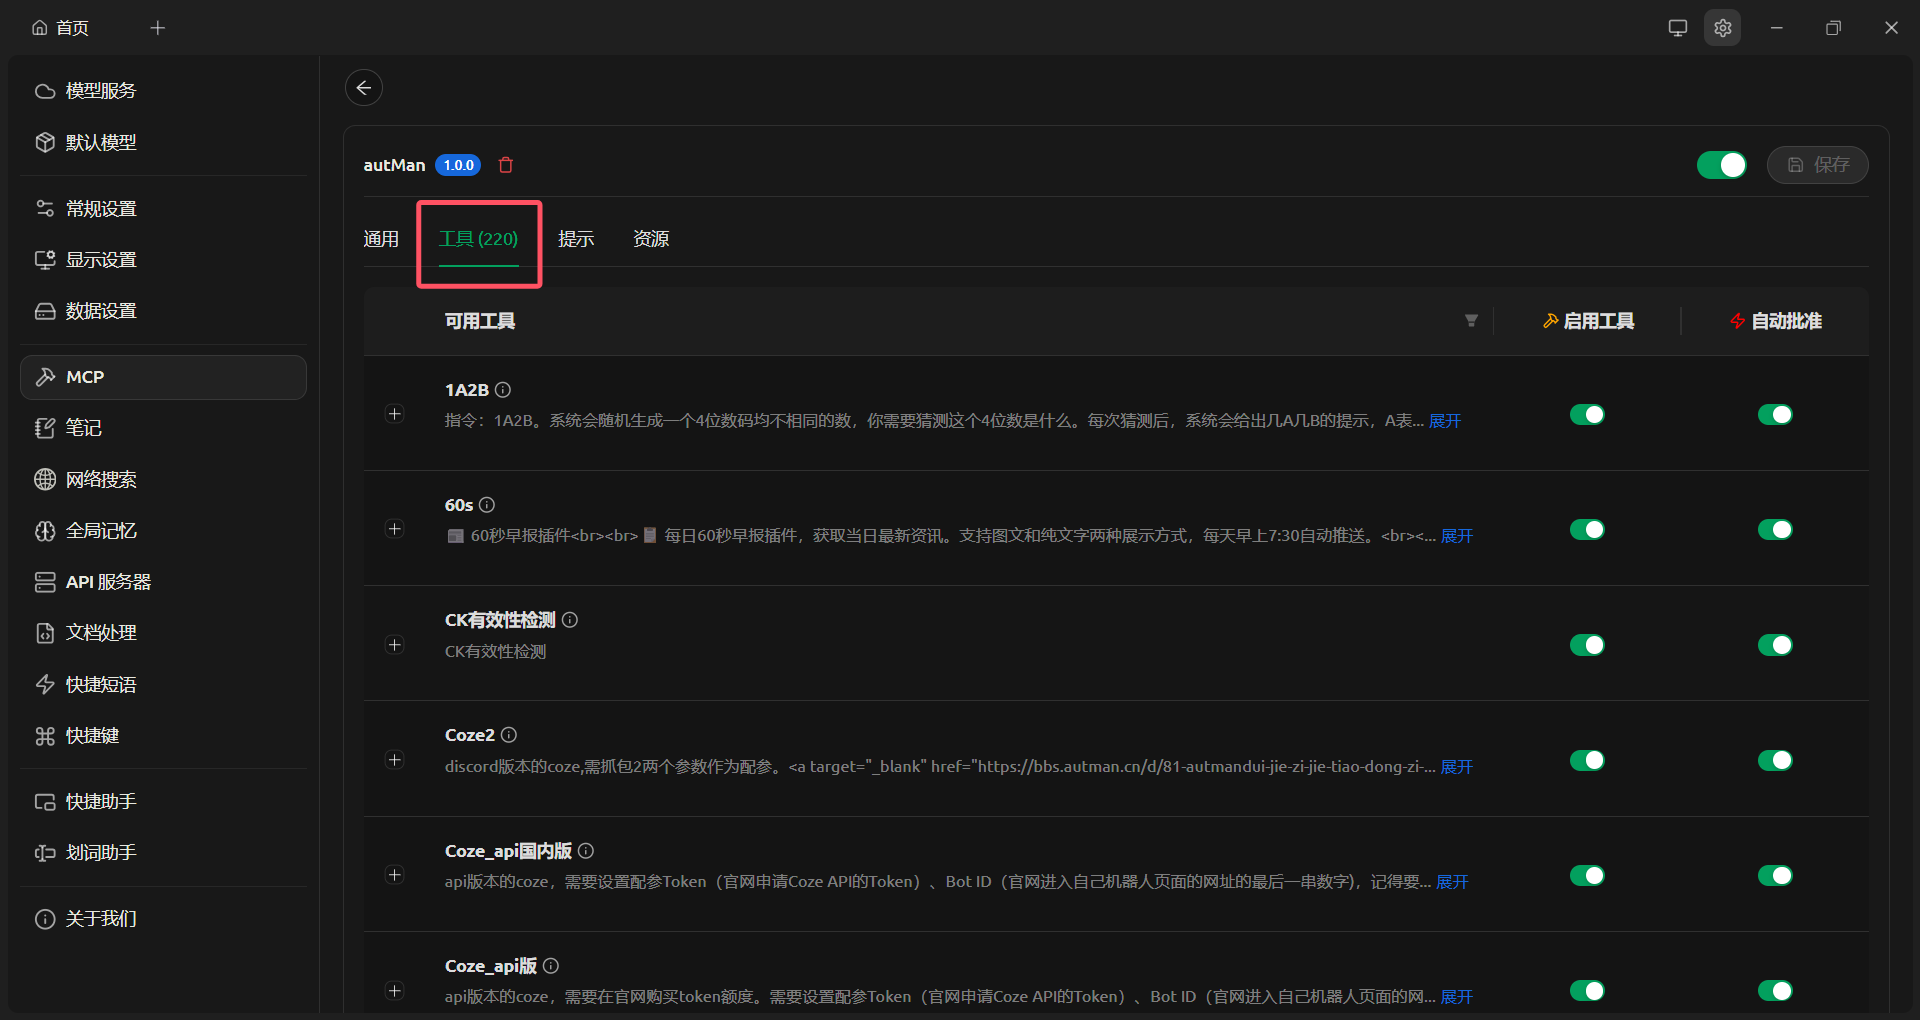Screen dimensions: 1920x1020
Task: Expand the Coze_api国内版 tool row
Action: pyautogui.click(x=395, y=875)
